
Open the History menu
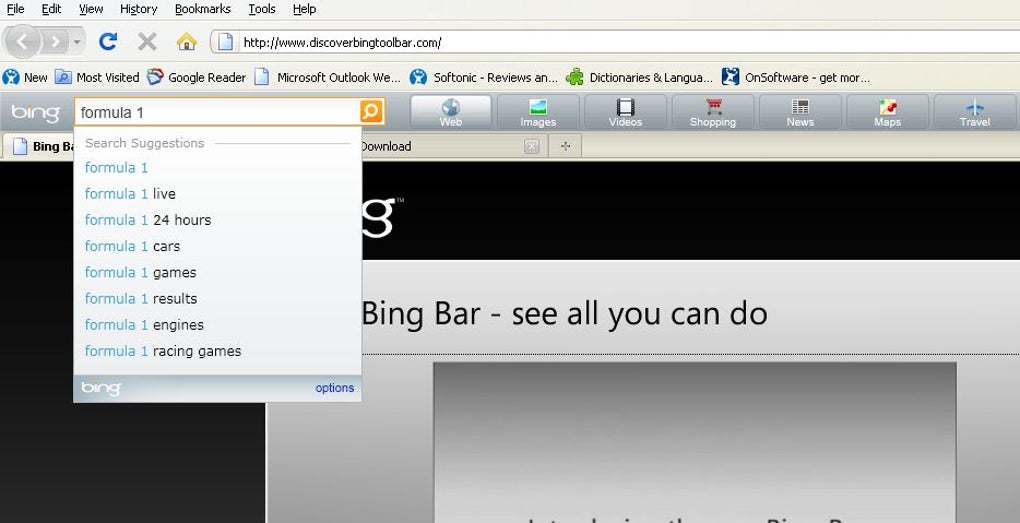(139, 9)
